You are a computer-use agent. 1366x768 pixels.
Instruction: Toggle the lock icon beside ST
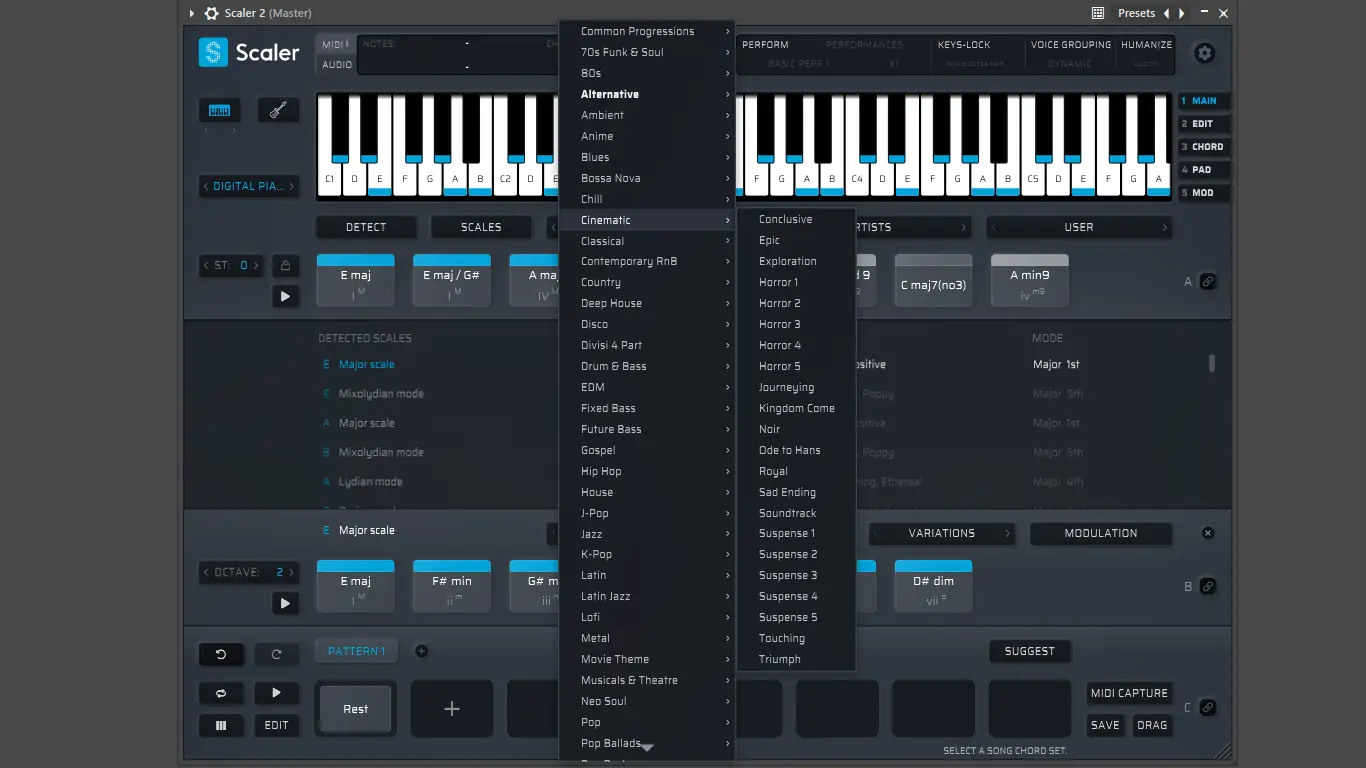pyautogui.click(x=285, y=265)
